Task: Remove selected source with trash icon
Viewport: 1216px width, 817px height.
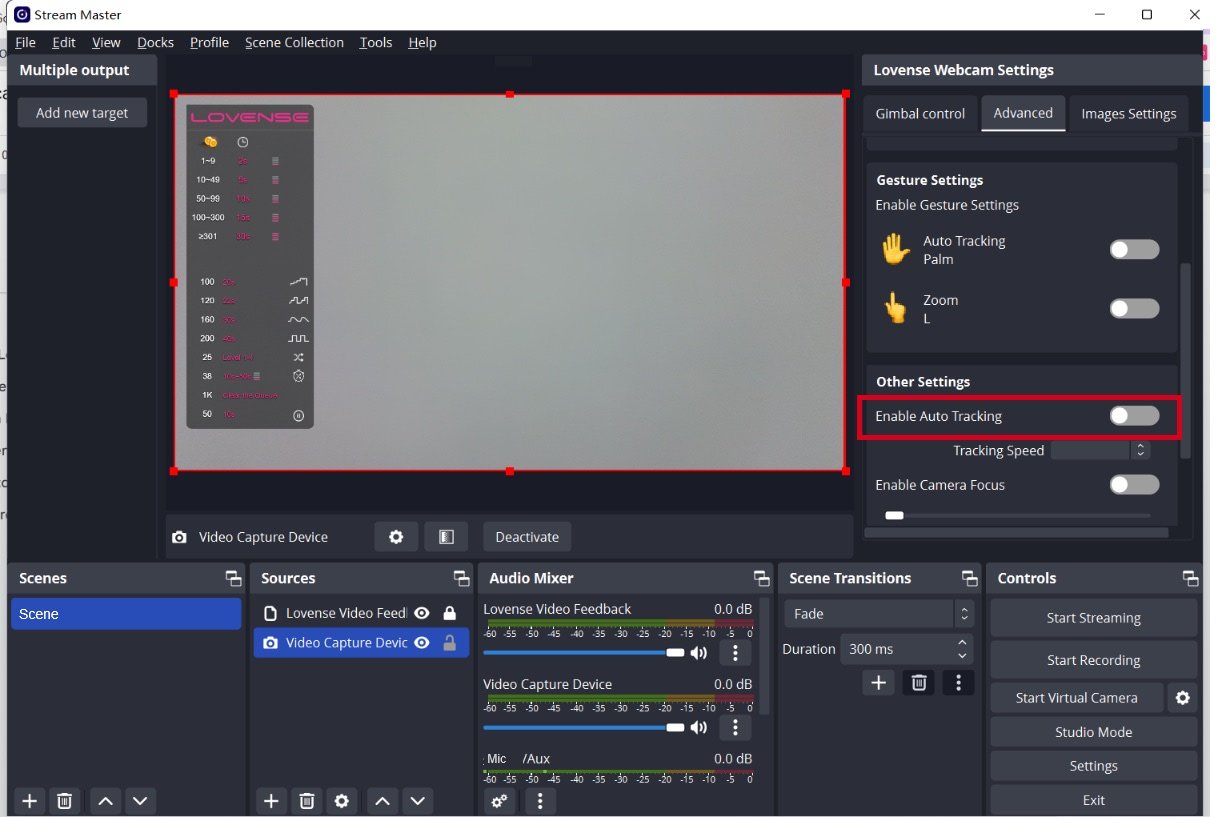Action: click(307, 801)
